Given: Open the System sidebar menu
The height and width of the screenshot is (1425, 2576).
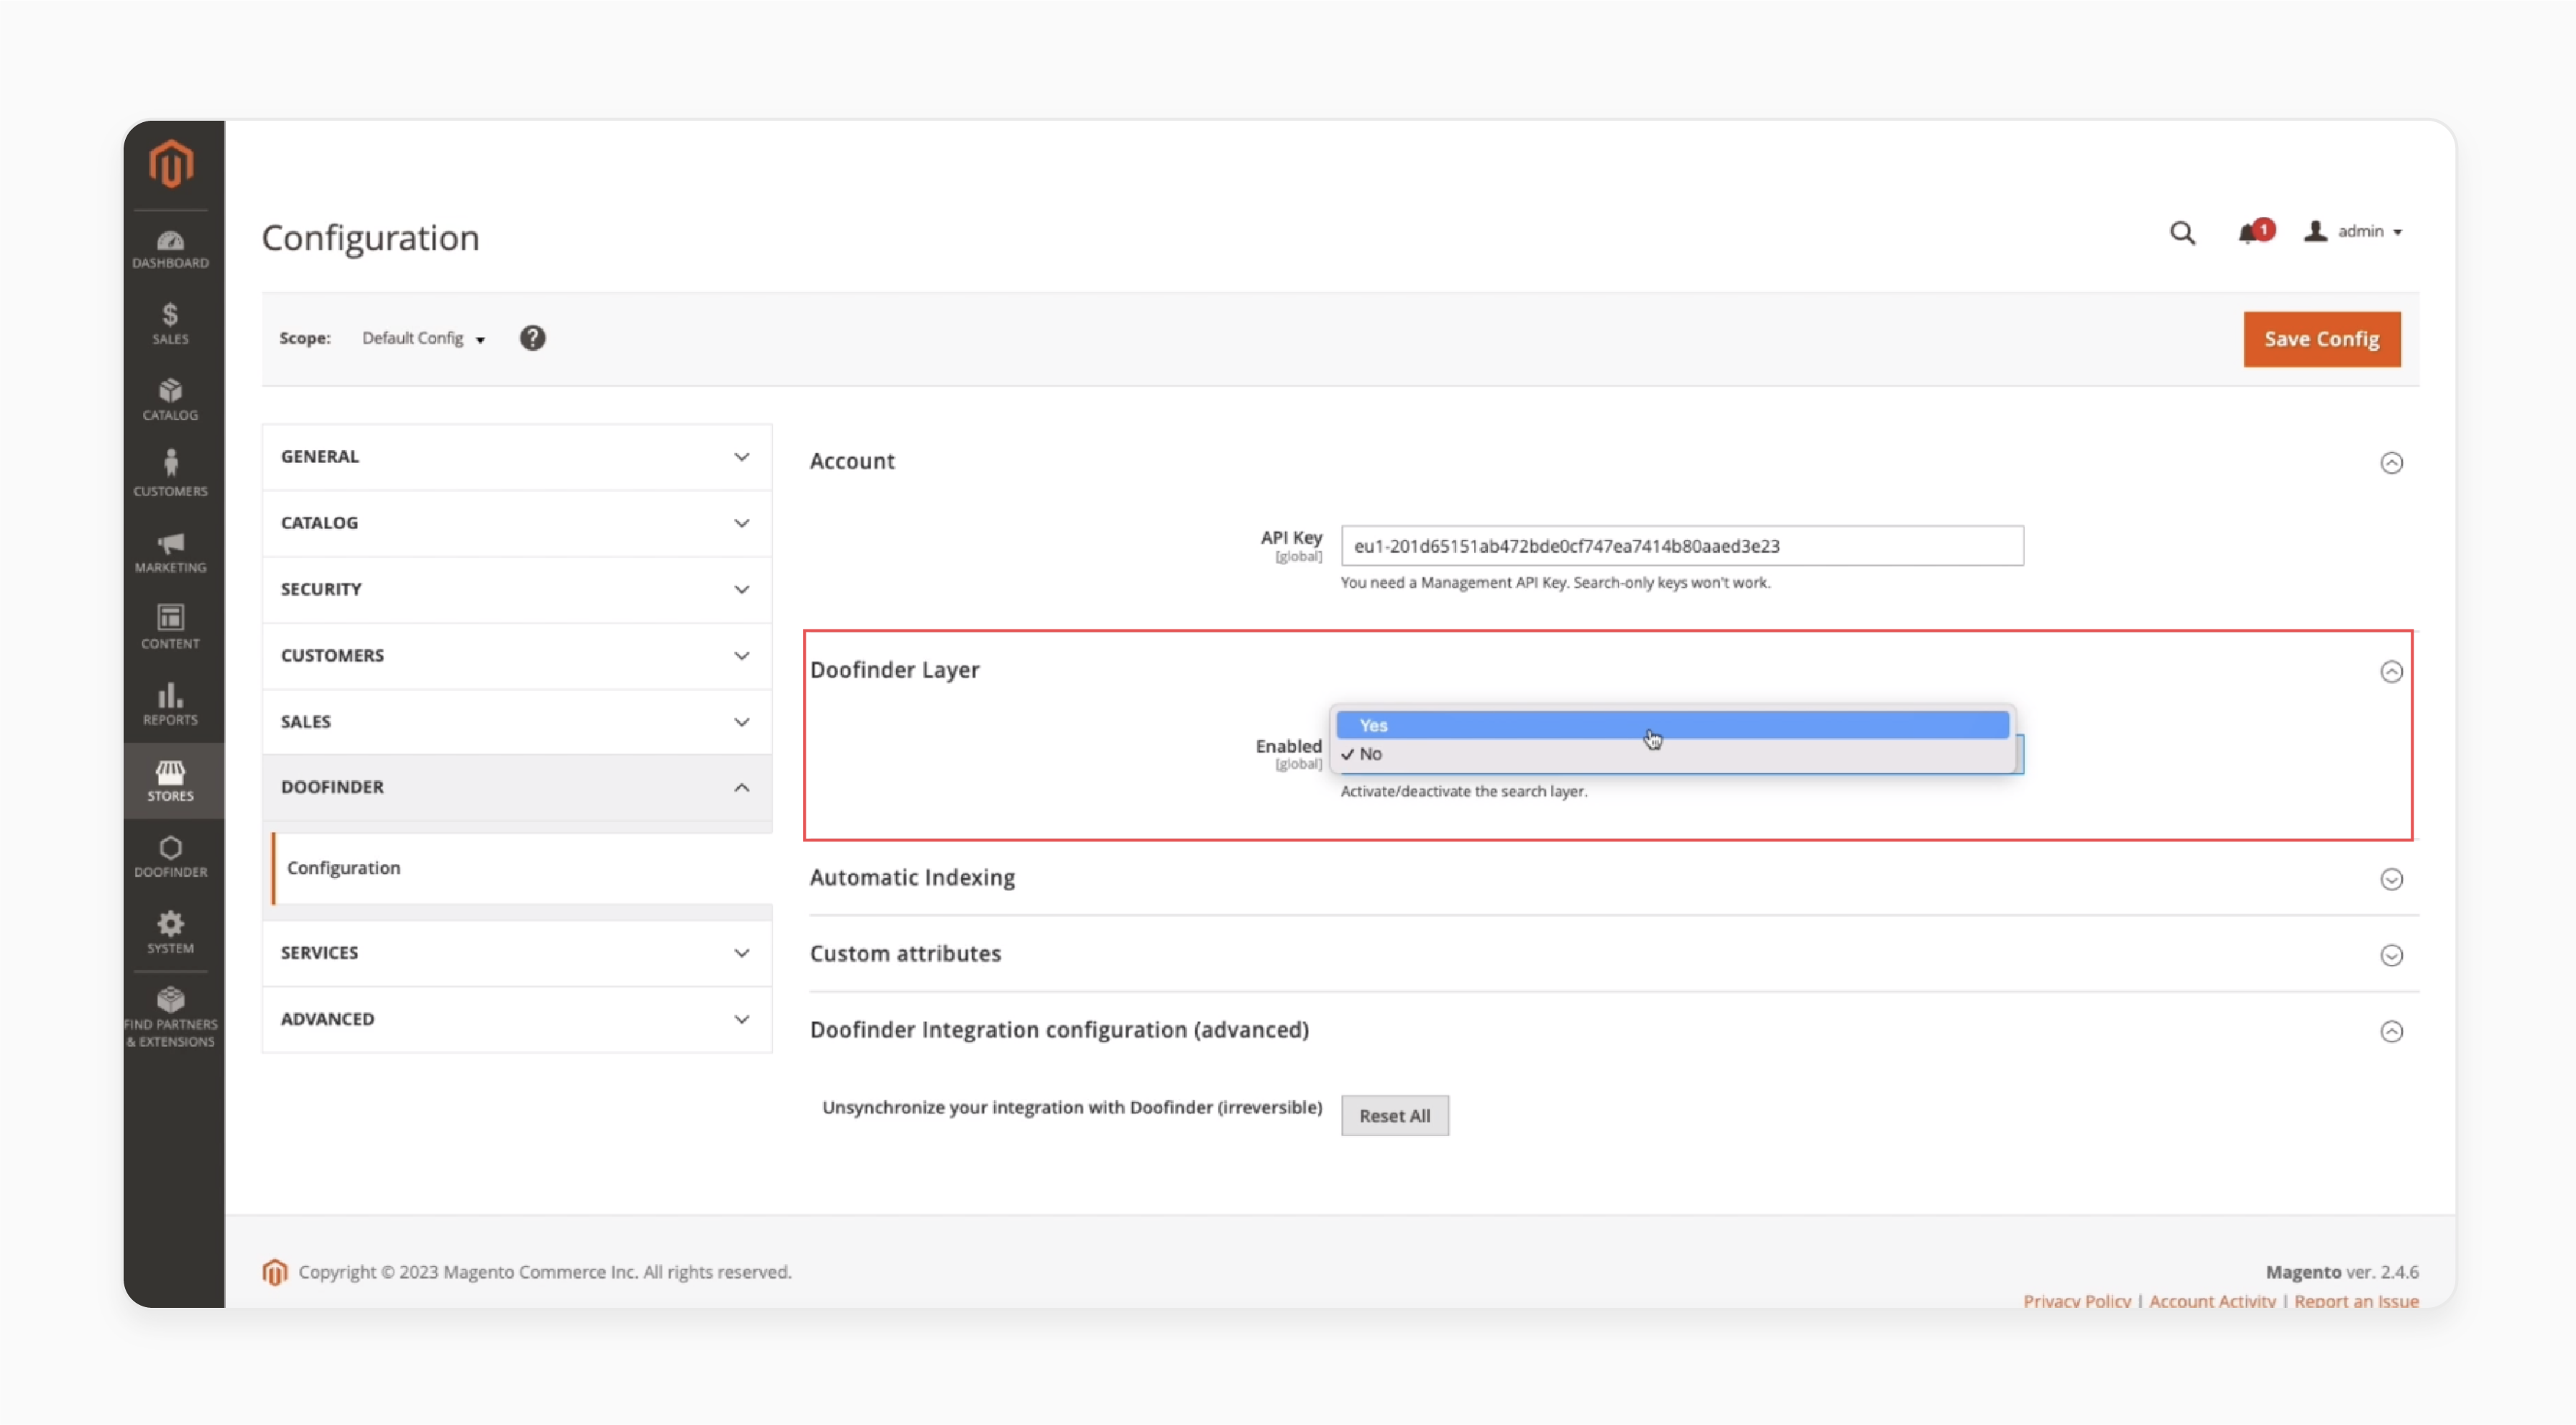Looking at the screenshot, I should 171,933.
